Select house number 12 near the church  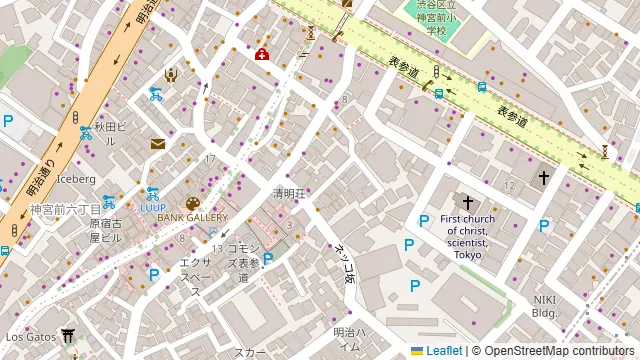point(509,186)
